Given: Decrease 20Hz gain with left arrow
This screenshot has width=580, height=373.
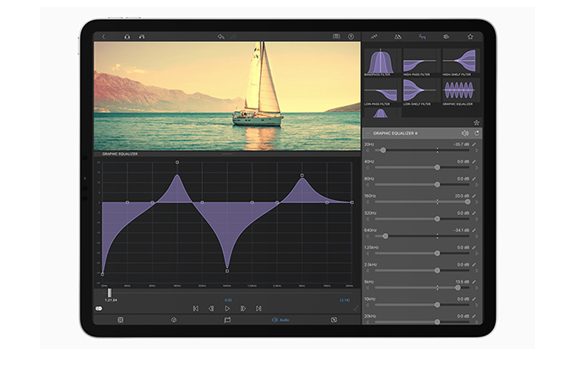Looking at the screenshot, I should pos(368,151).
